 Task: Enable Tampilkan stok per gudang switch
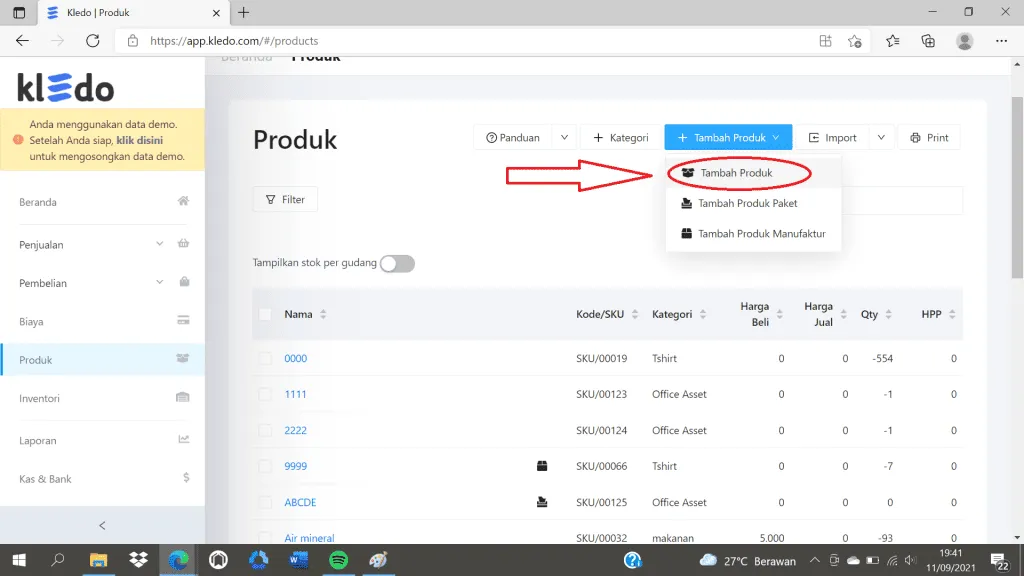point(396,263)
